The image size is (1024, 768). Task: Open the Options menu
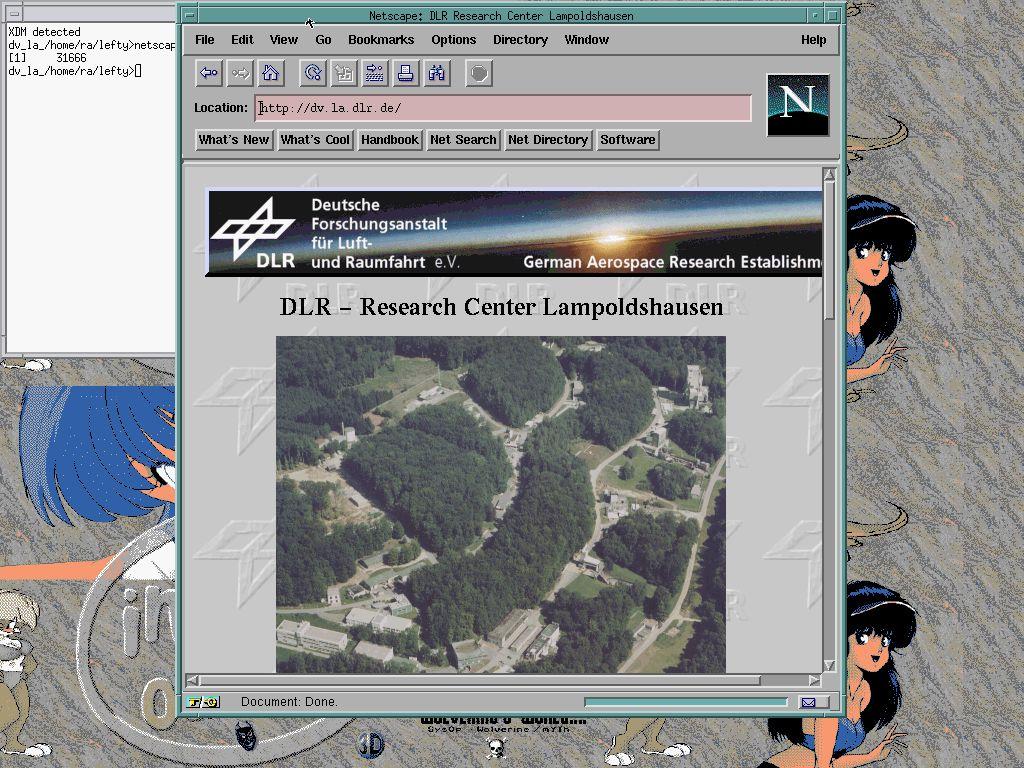point(453,40)
